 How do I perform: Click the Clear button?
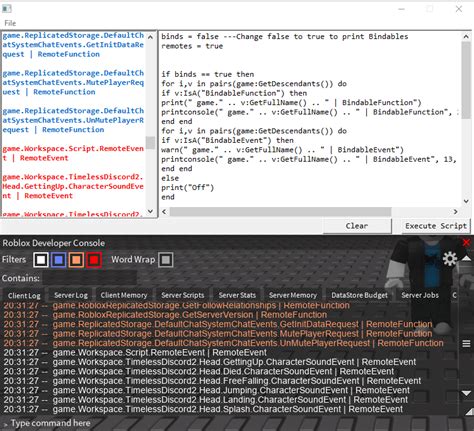coord(357,226)
